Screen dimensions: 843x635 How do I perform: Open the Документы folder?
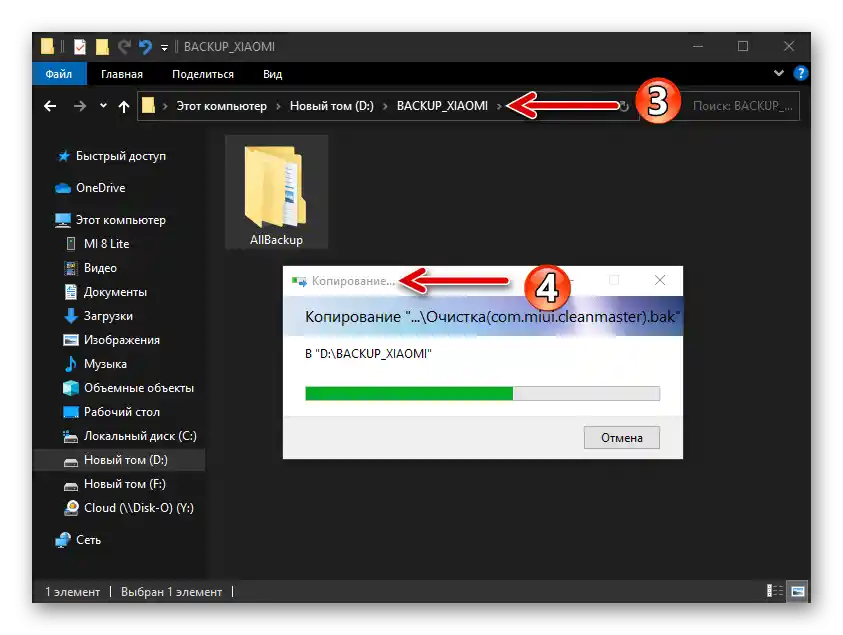pos(115,292)
